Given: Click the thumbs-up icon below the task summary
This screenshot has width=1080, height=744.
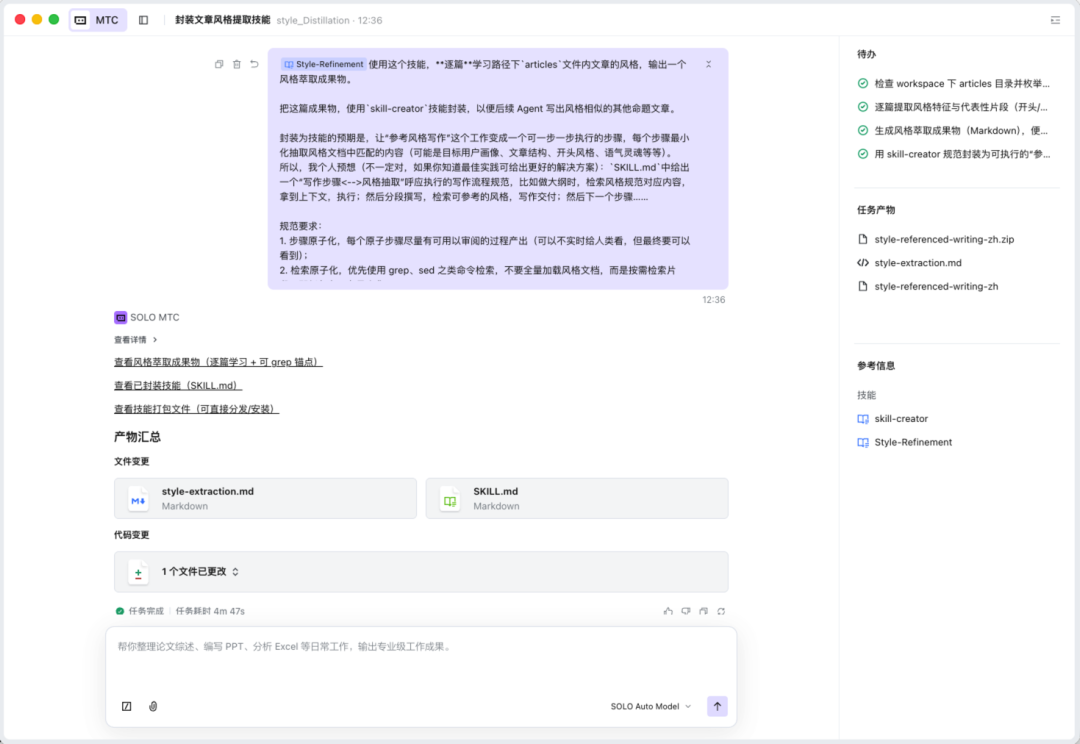Looking at the screenshot, I should click(x=669, y=611).
